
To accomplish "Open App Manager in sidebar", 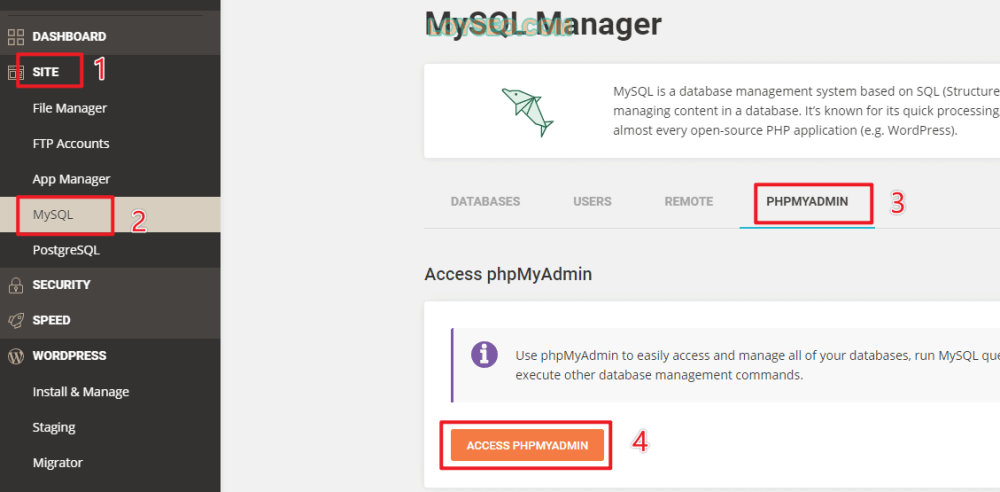I will click(x=71, y=179).
